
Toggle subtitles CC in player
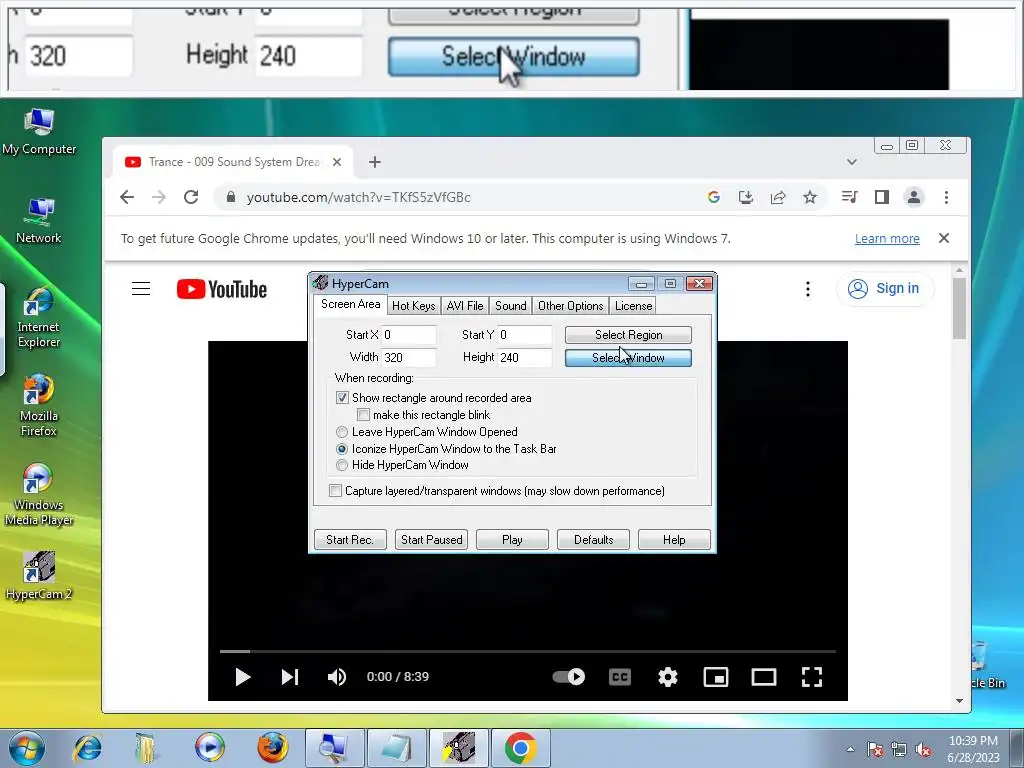pyautogui.click(x=620, y=677)
